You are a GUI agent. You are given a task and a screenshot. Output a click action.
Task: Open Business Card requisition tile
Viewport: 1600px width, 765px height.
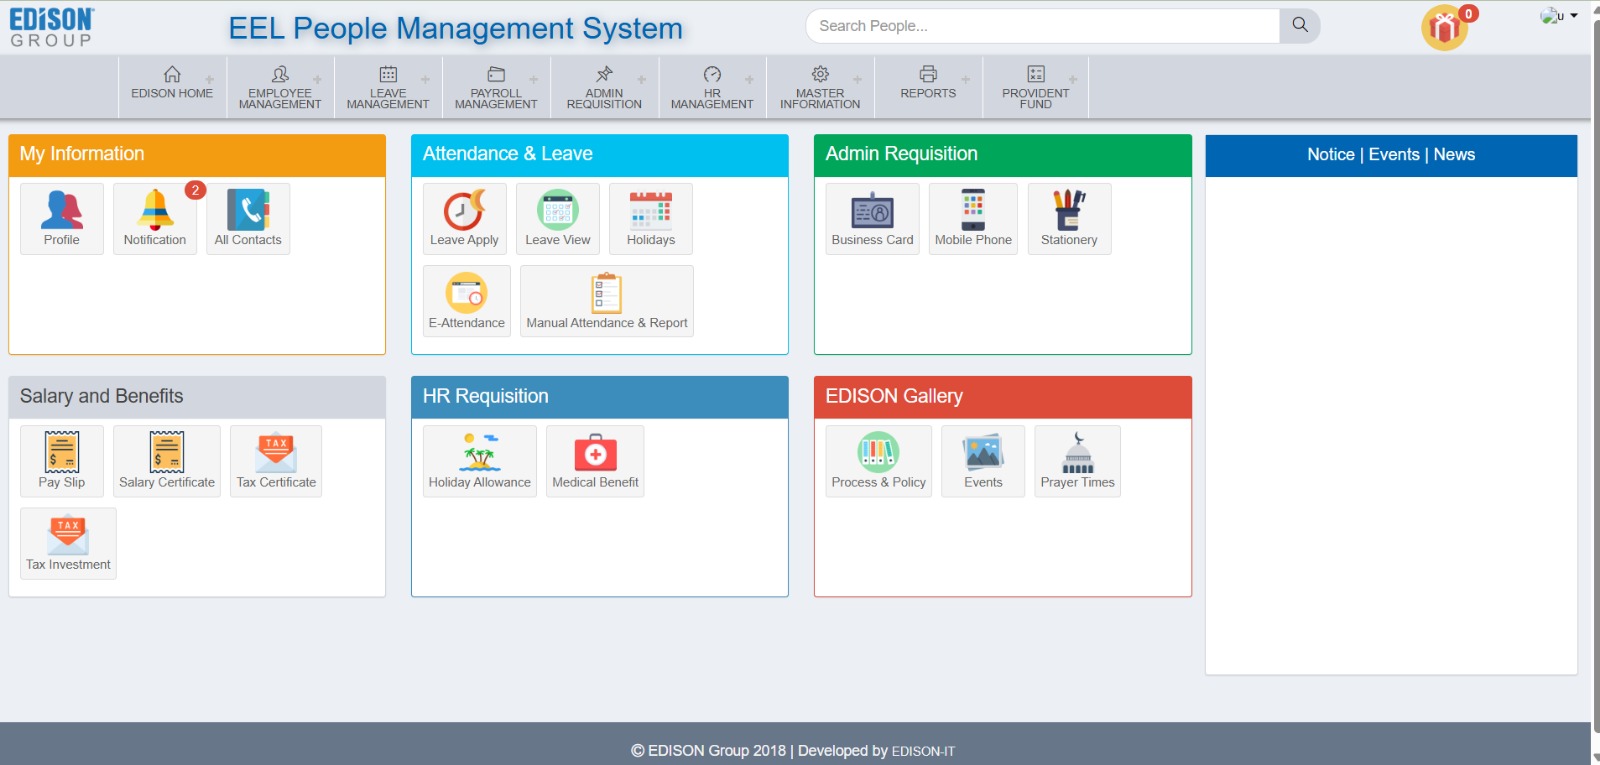[x=873, y=219]
